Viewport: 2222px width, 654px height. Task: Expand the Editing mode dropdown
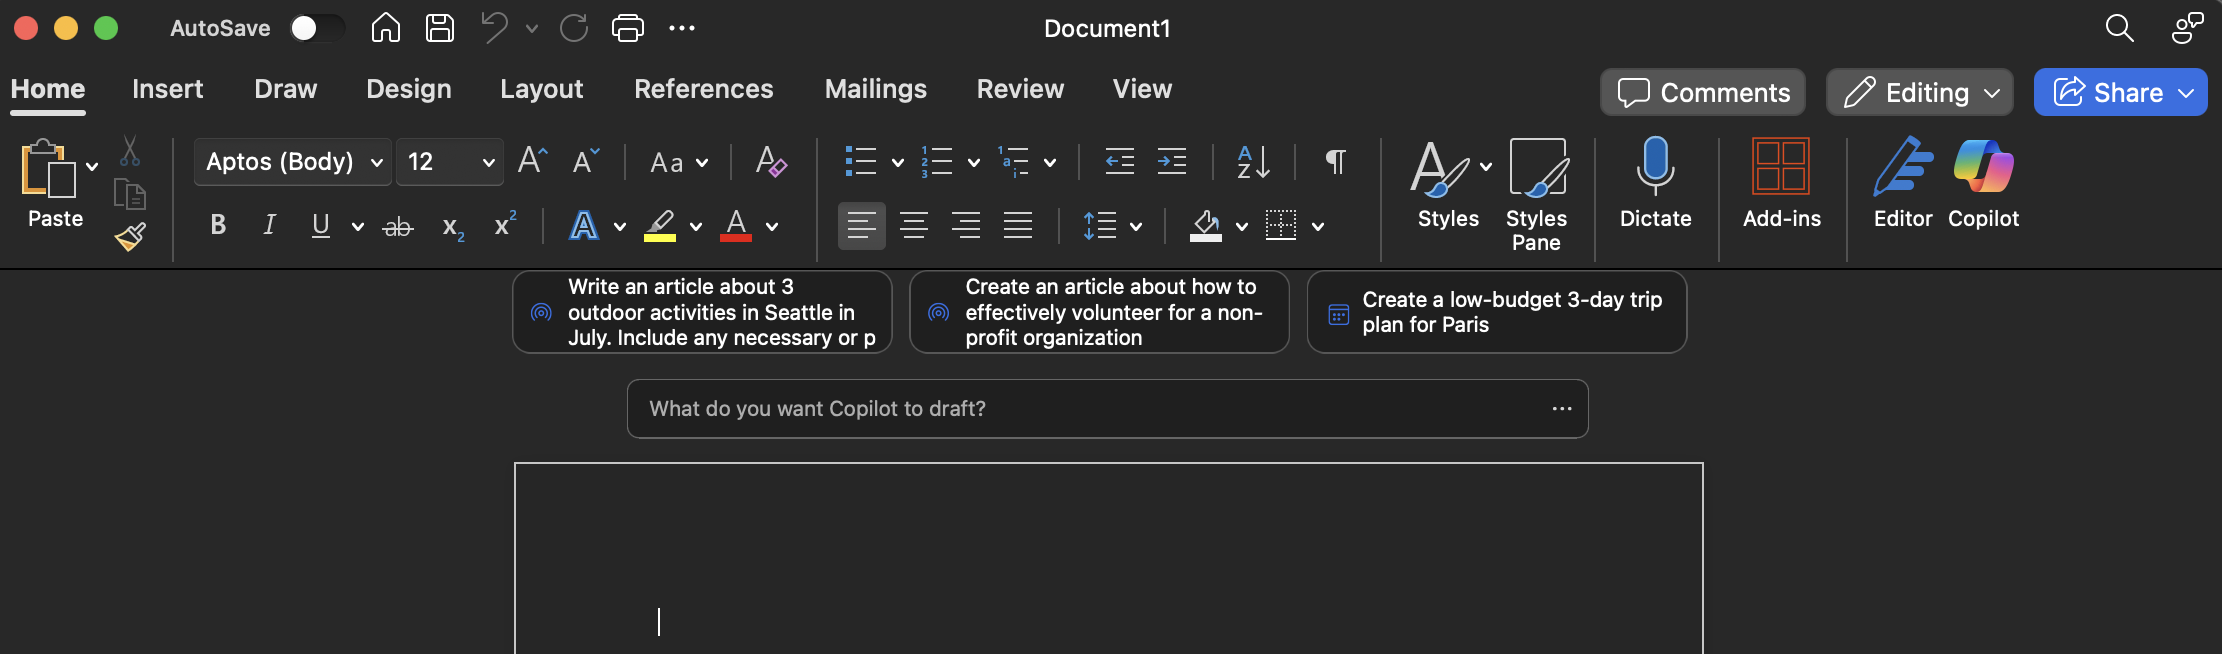point(1919,93)
